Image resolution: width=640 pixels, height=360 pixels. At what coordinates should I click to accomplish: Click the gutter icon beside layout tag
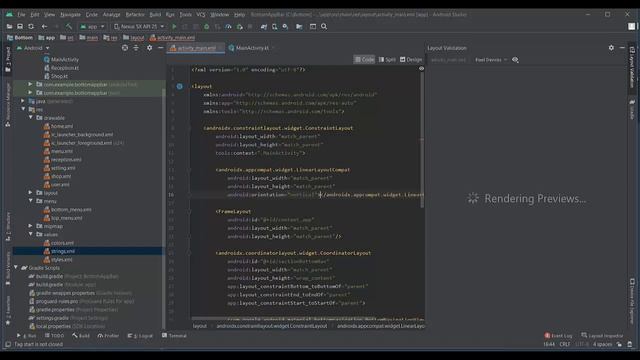180,86
